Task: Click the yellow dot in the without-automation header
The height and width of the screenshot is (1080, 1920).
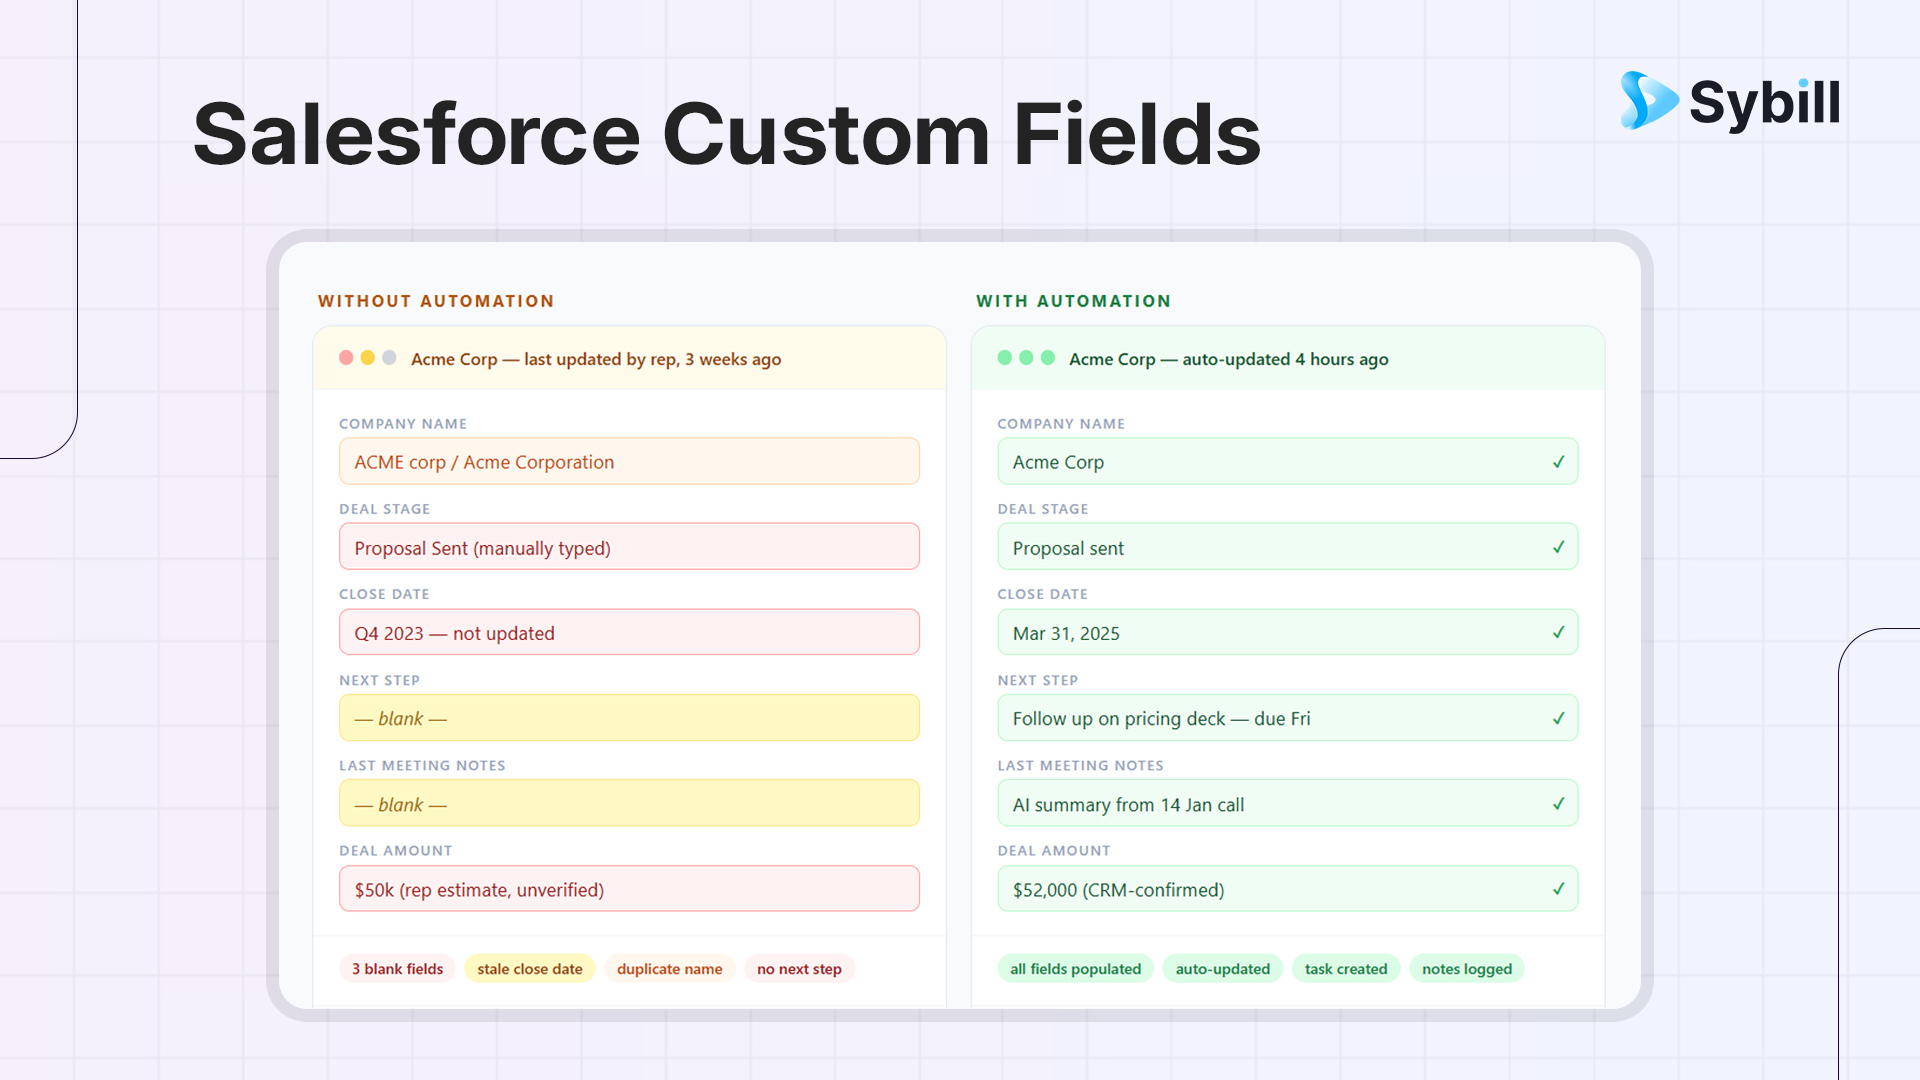Action: coord(368,358)
